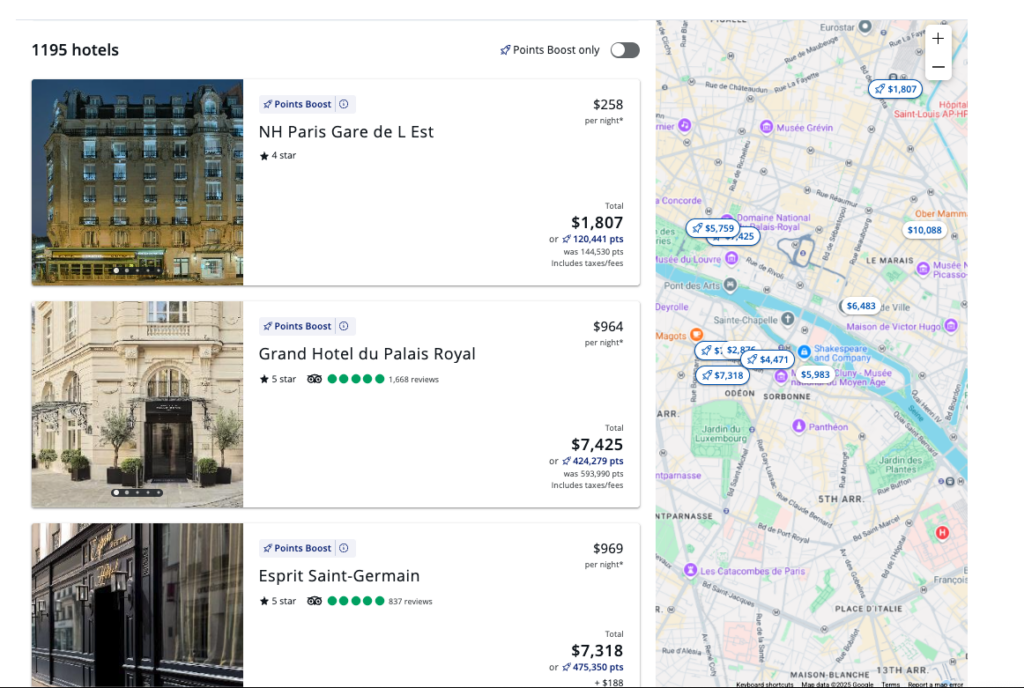Show Points Boost info for Esprit Saint-Germain
This screenshot has width=1024, height=688.
click(x=344, y=548)
